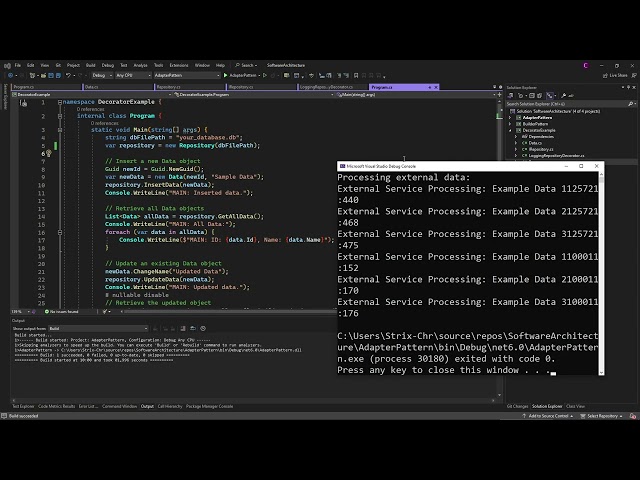Click the bookmark toolbar icon

pyautogui.click(x=356, y=76)
